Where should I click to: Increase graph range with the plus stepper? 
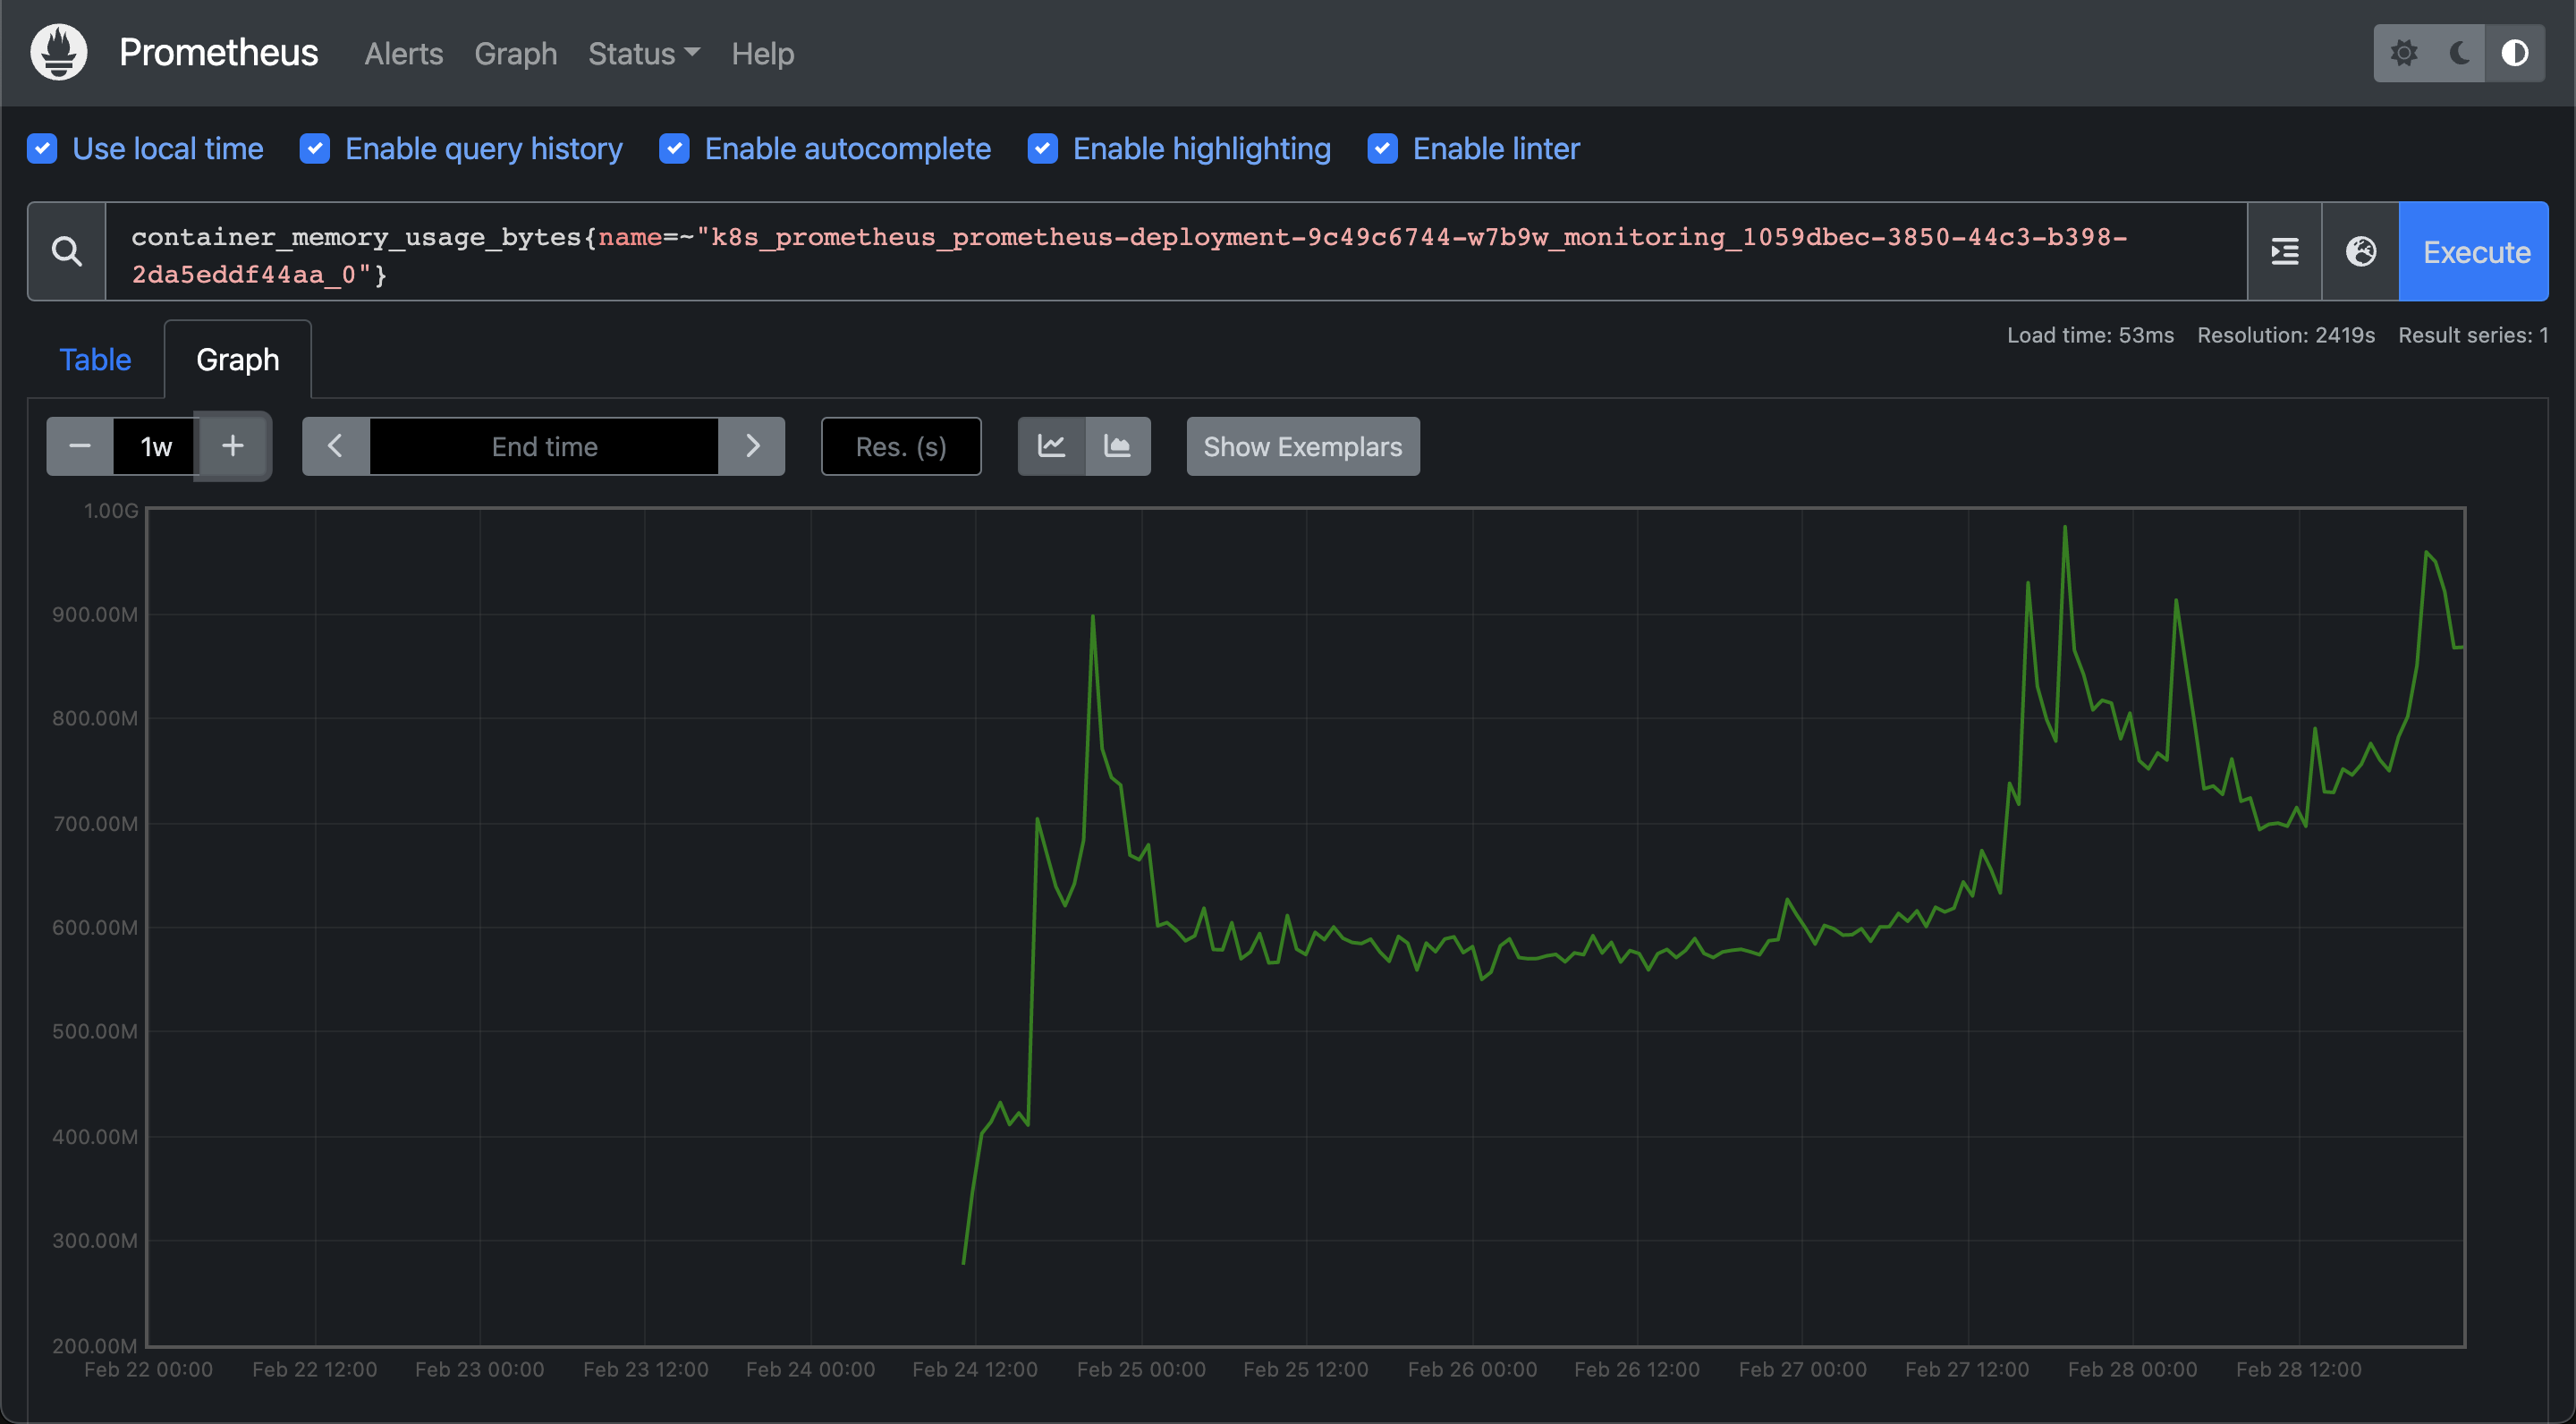tap(232, 446)
